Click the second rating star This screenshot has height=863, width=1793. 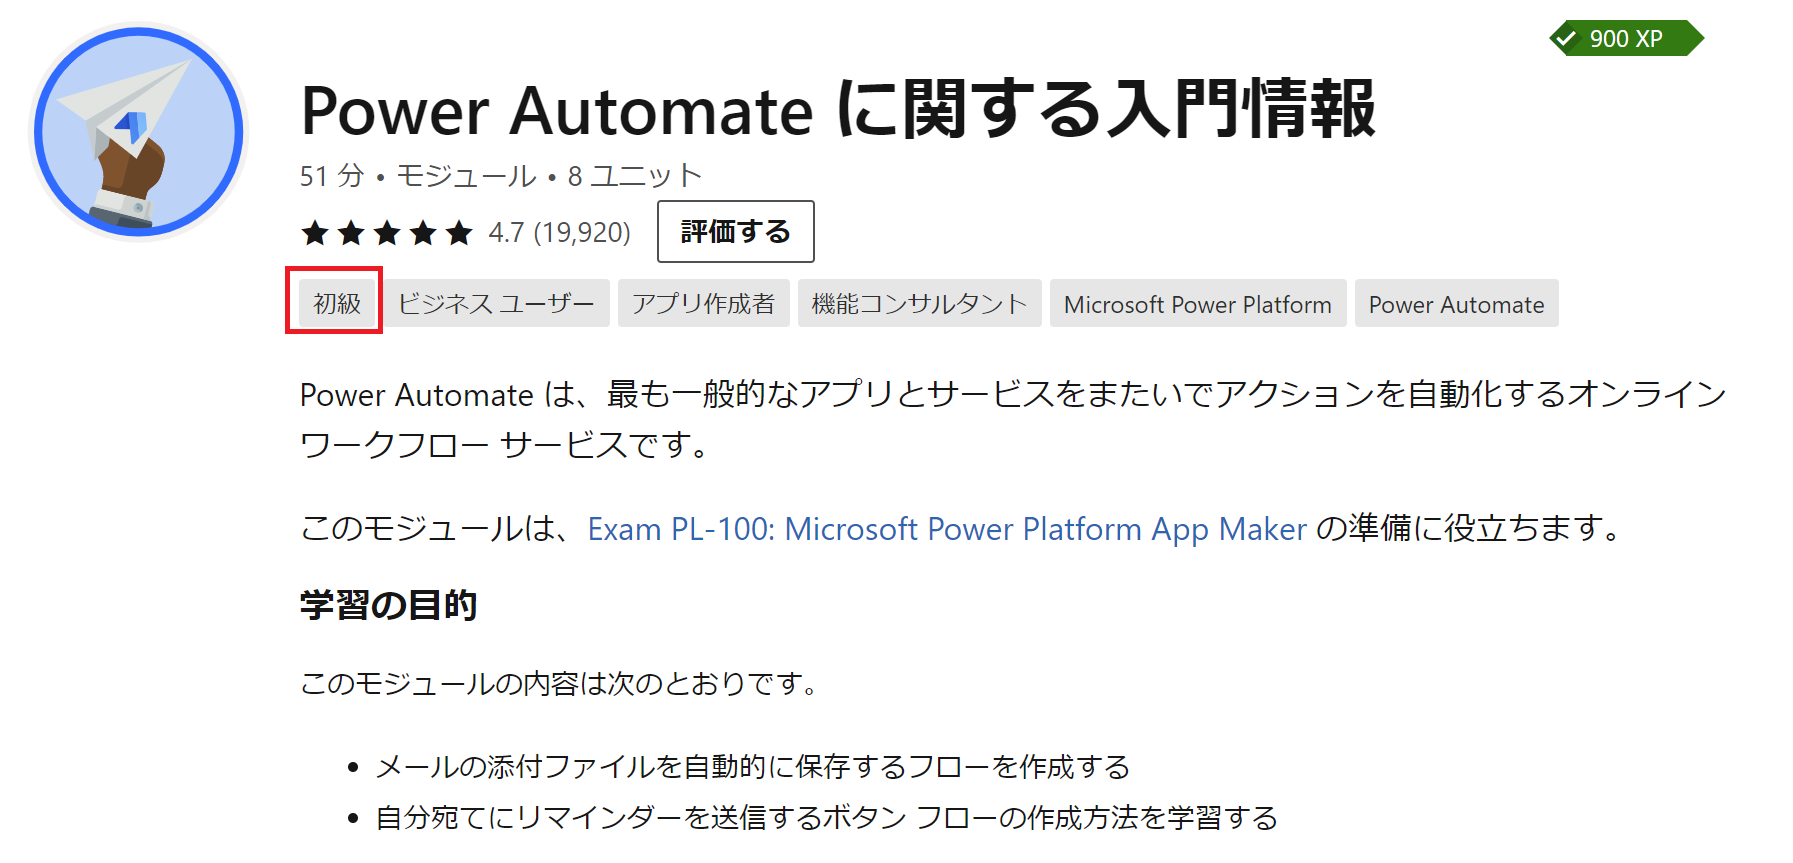coord(351,233)
